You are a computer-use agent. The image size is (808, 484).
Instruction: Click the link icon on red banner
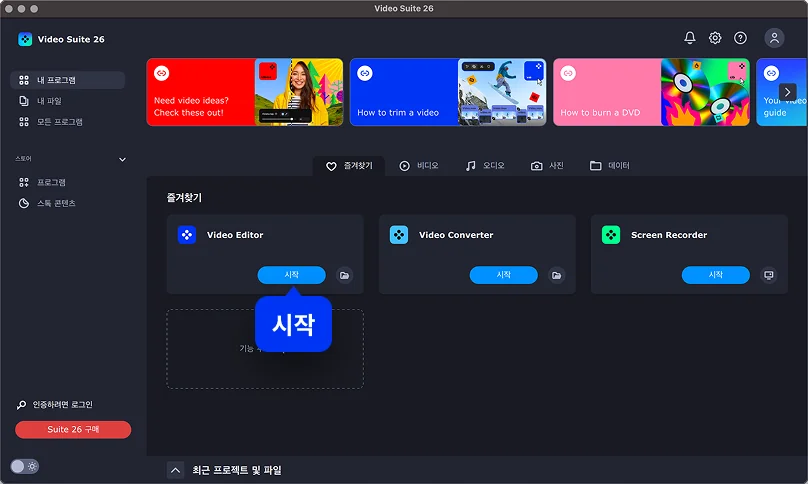pyautogui.click(x=162, y=73)
